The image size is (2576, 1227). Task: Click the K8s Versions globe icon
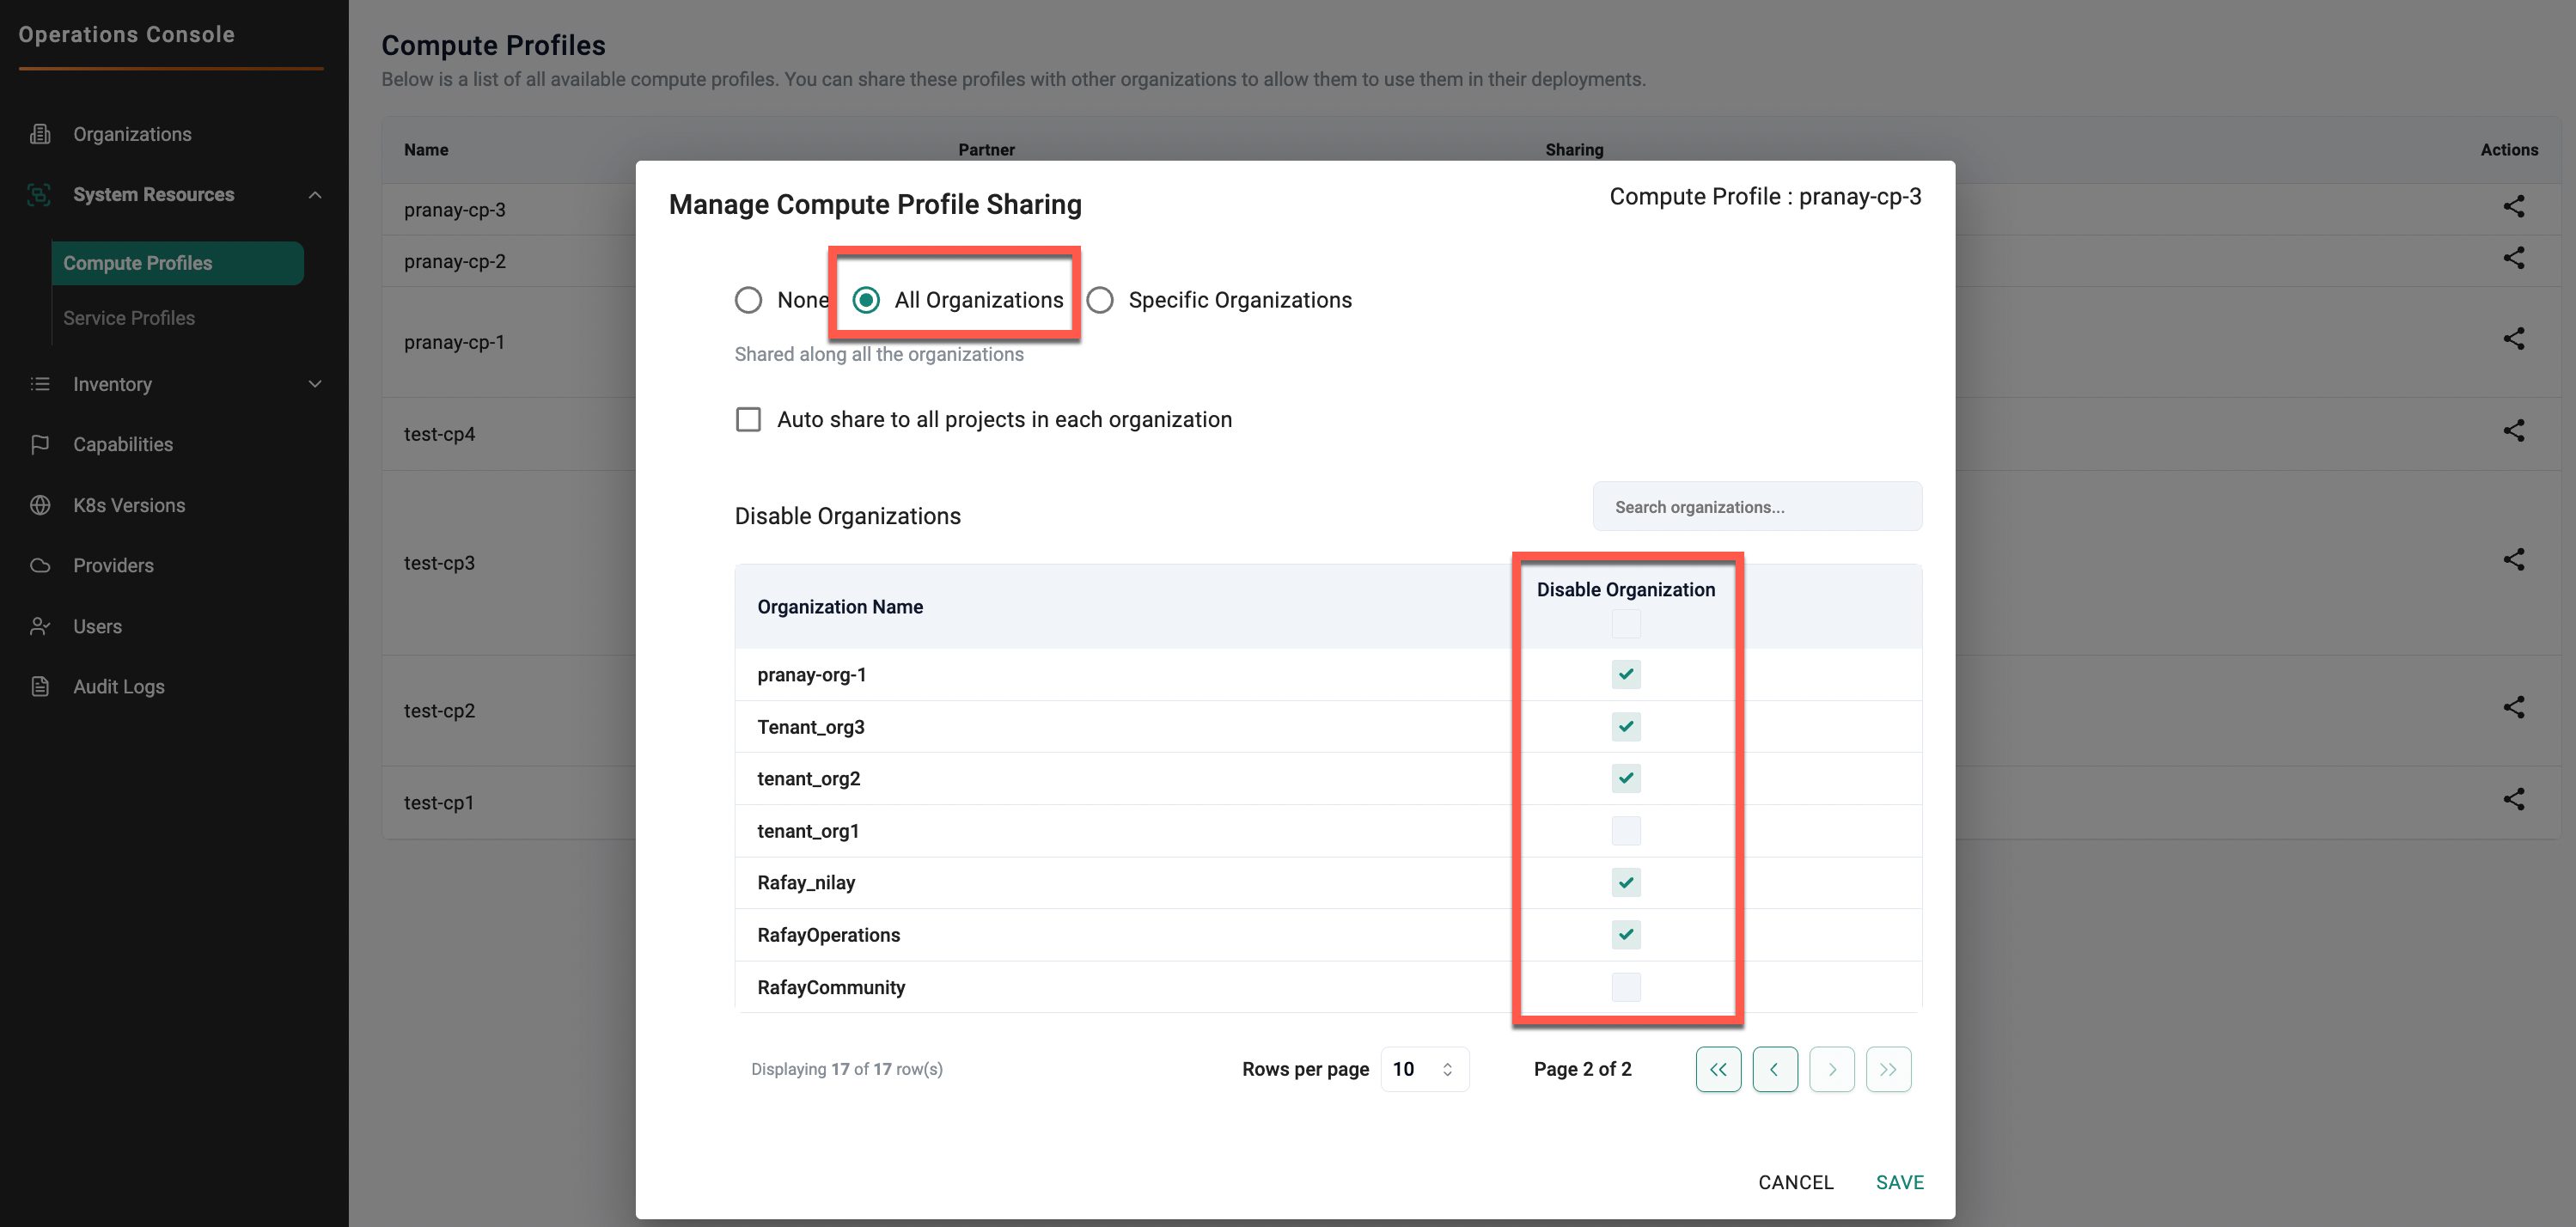point(40,505)
